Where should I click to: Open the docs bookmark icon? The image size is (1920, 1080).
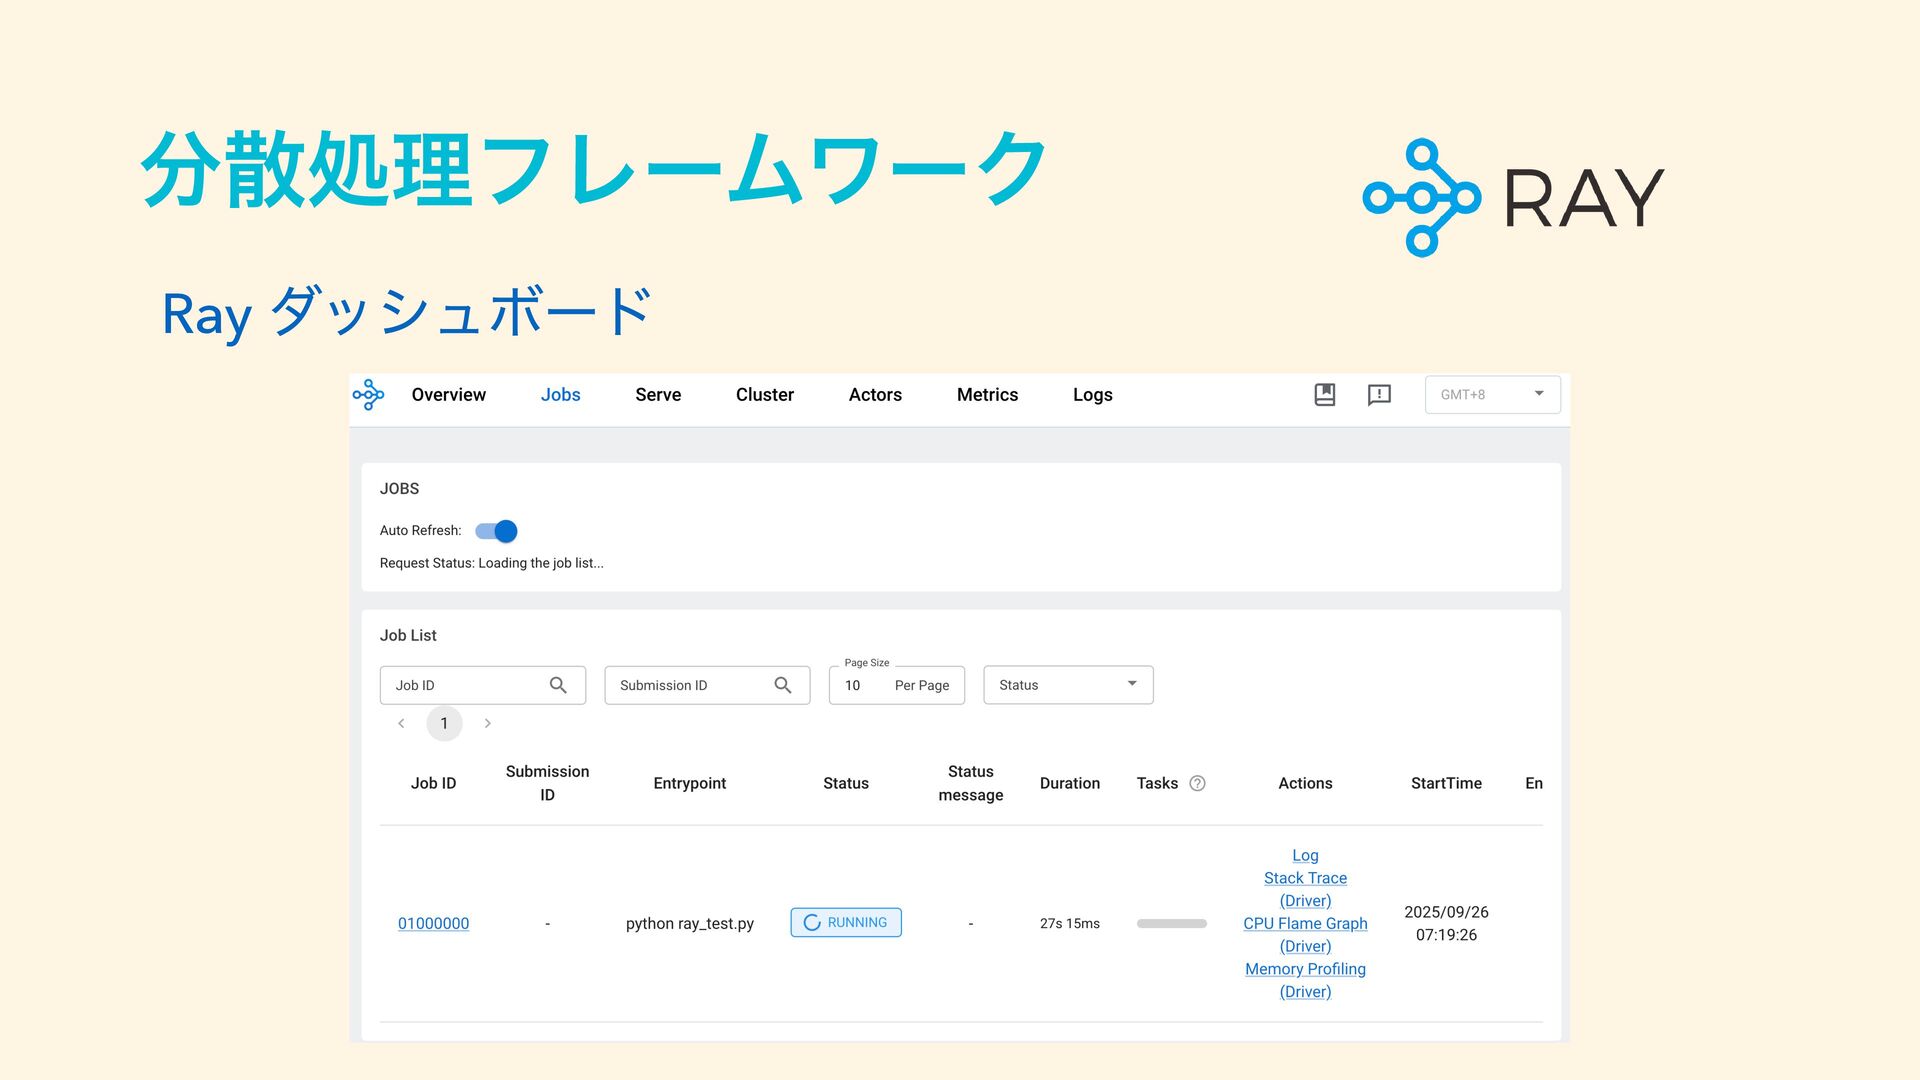pyautogui.click(x=1324, y=395)
